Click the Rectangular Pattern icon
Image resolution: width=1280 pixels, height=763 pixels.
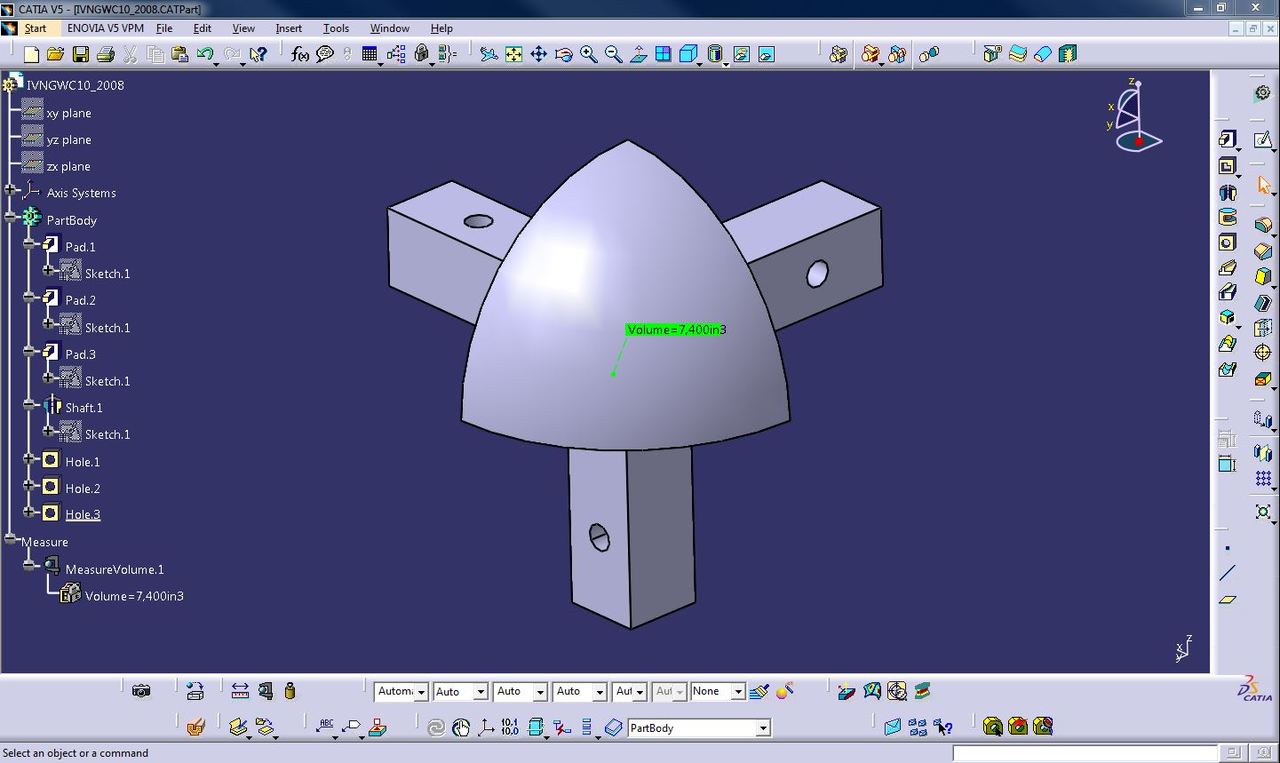(x=1263, y=479)
